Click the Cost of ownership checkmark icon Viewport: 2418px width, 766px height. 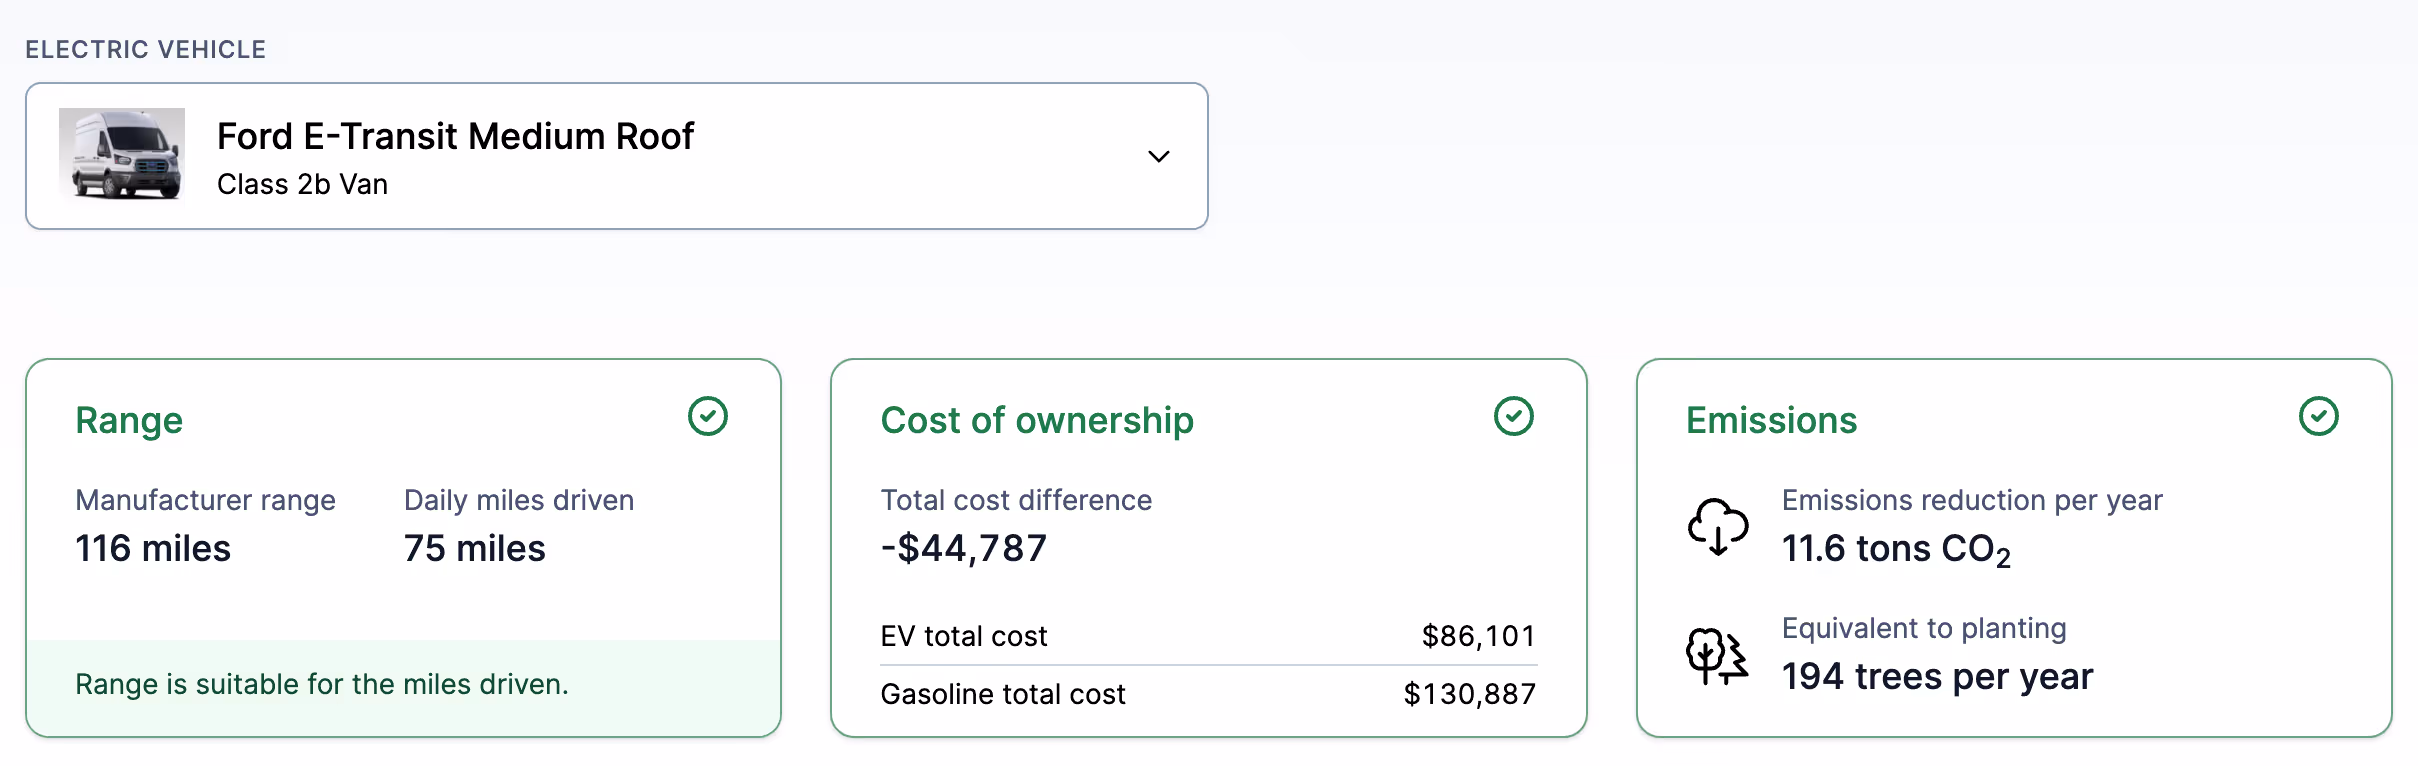(1513, 416)
